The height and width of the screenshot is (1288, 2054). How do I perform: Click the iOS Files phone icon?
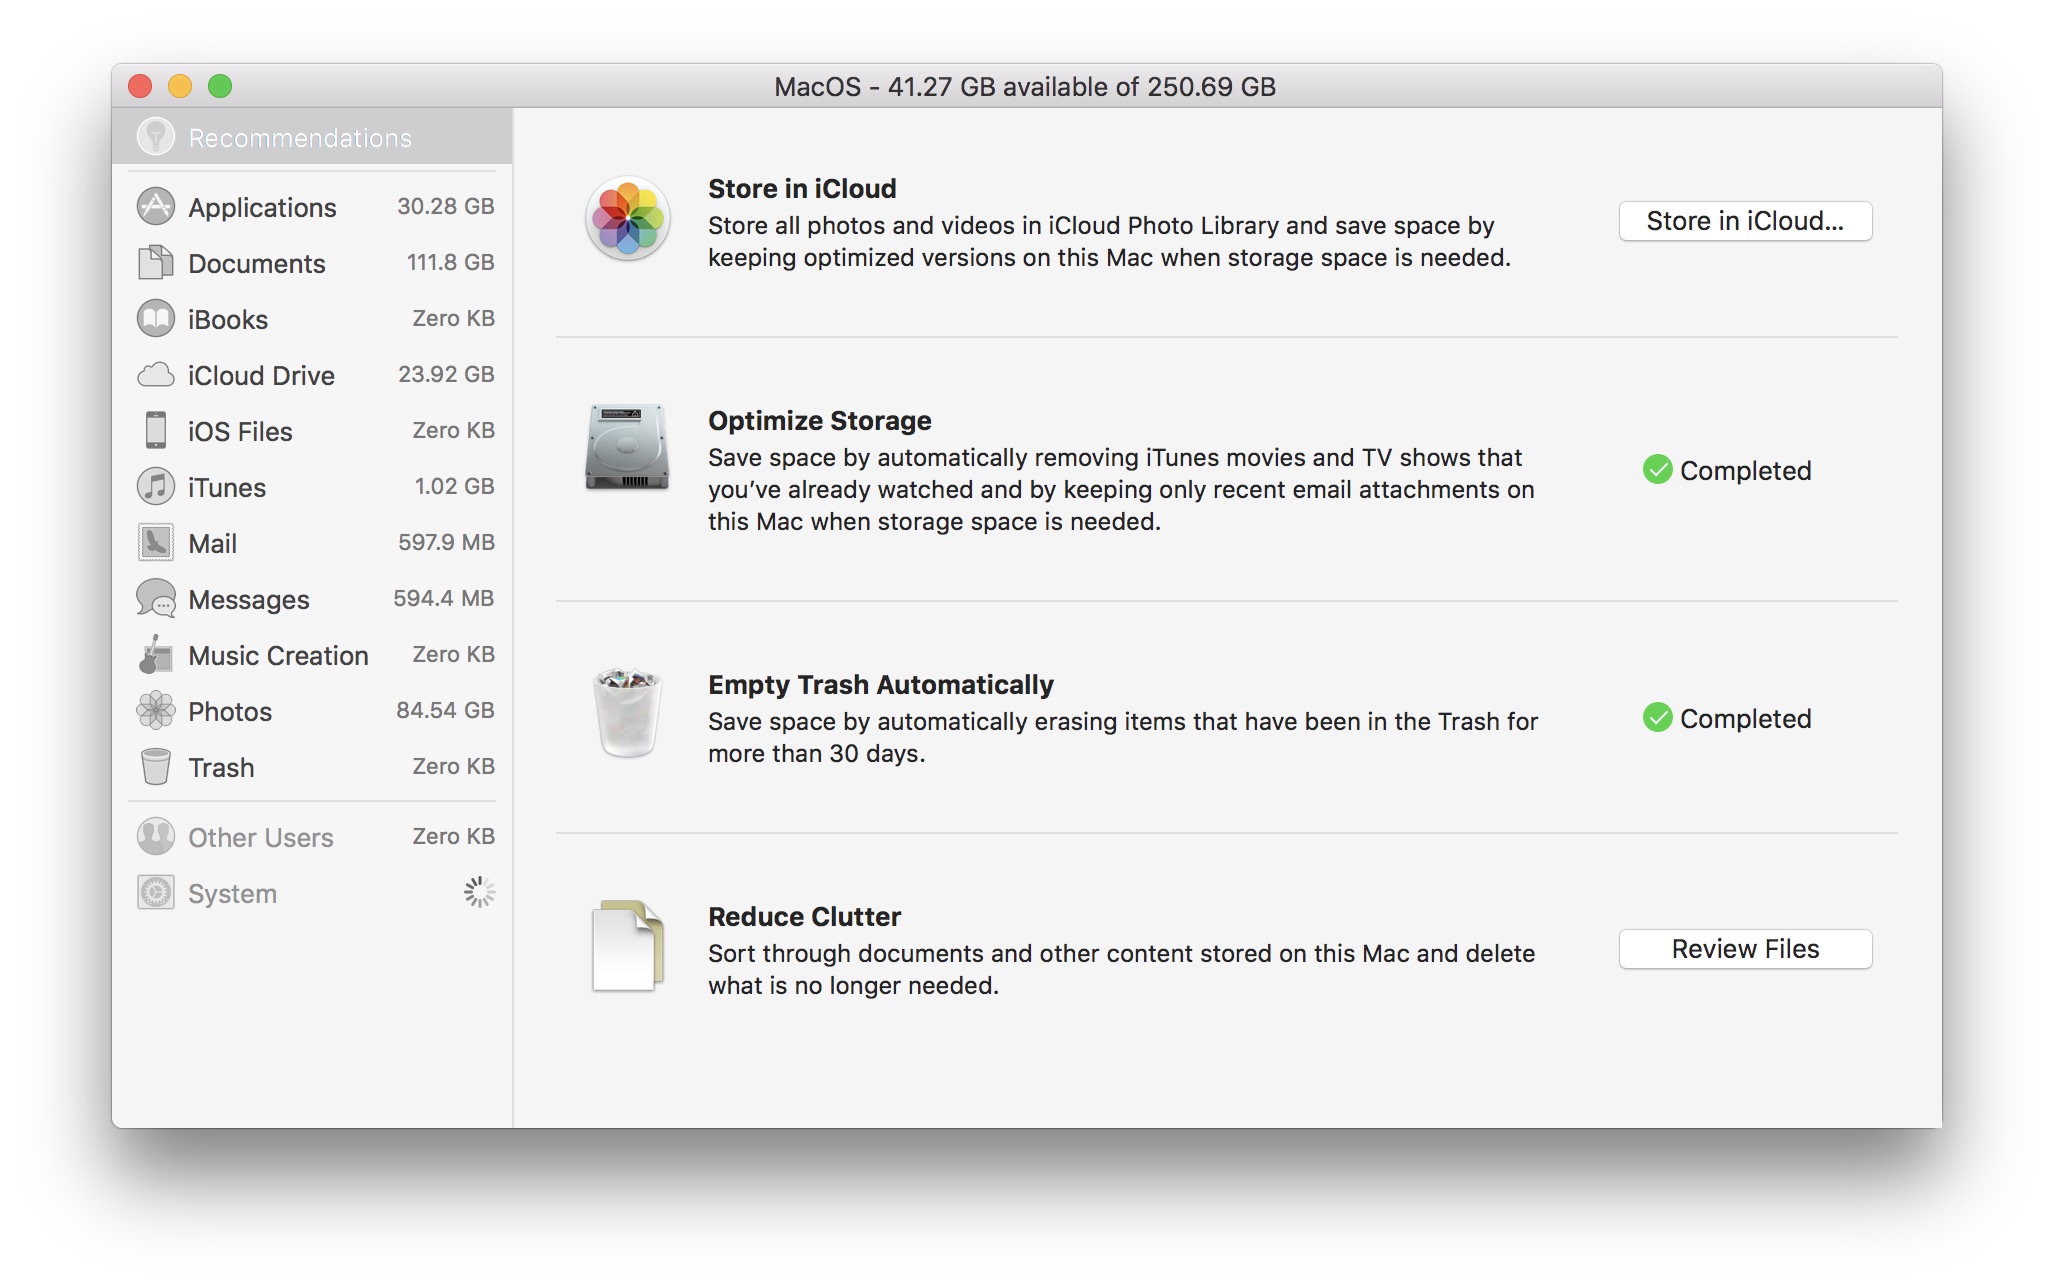pos(156,431)
